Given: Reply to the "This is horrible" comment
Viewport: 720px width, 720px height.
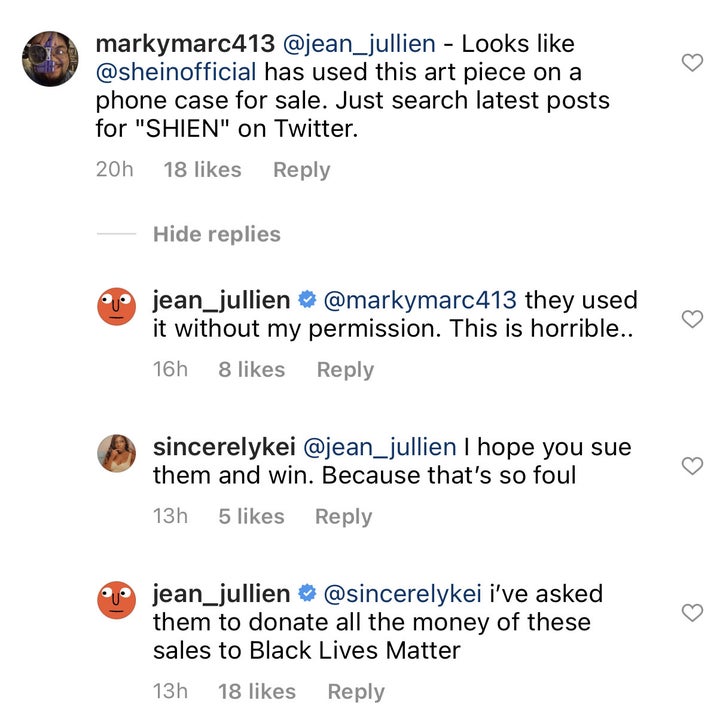Looking at the screenshot, I should (345, 370).
